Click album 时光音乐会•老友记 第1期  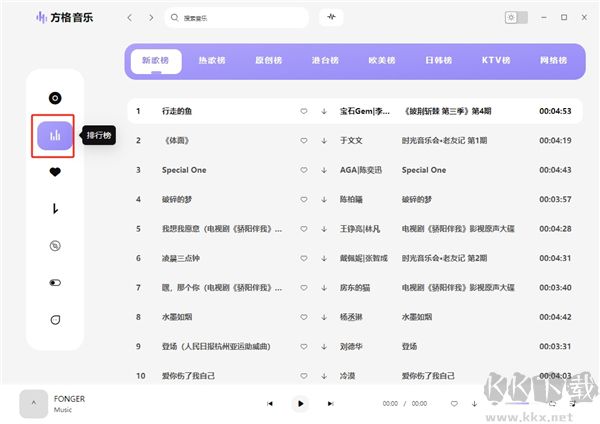click(444, 140)
